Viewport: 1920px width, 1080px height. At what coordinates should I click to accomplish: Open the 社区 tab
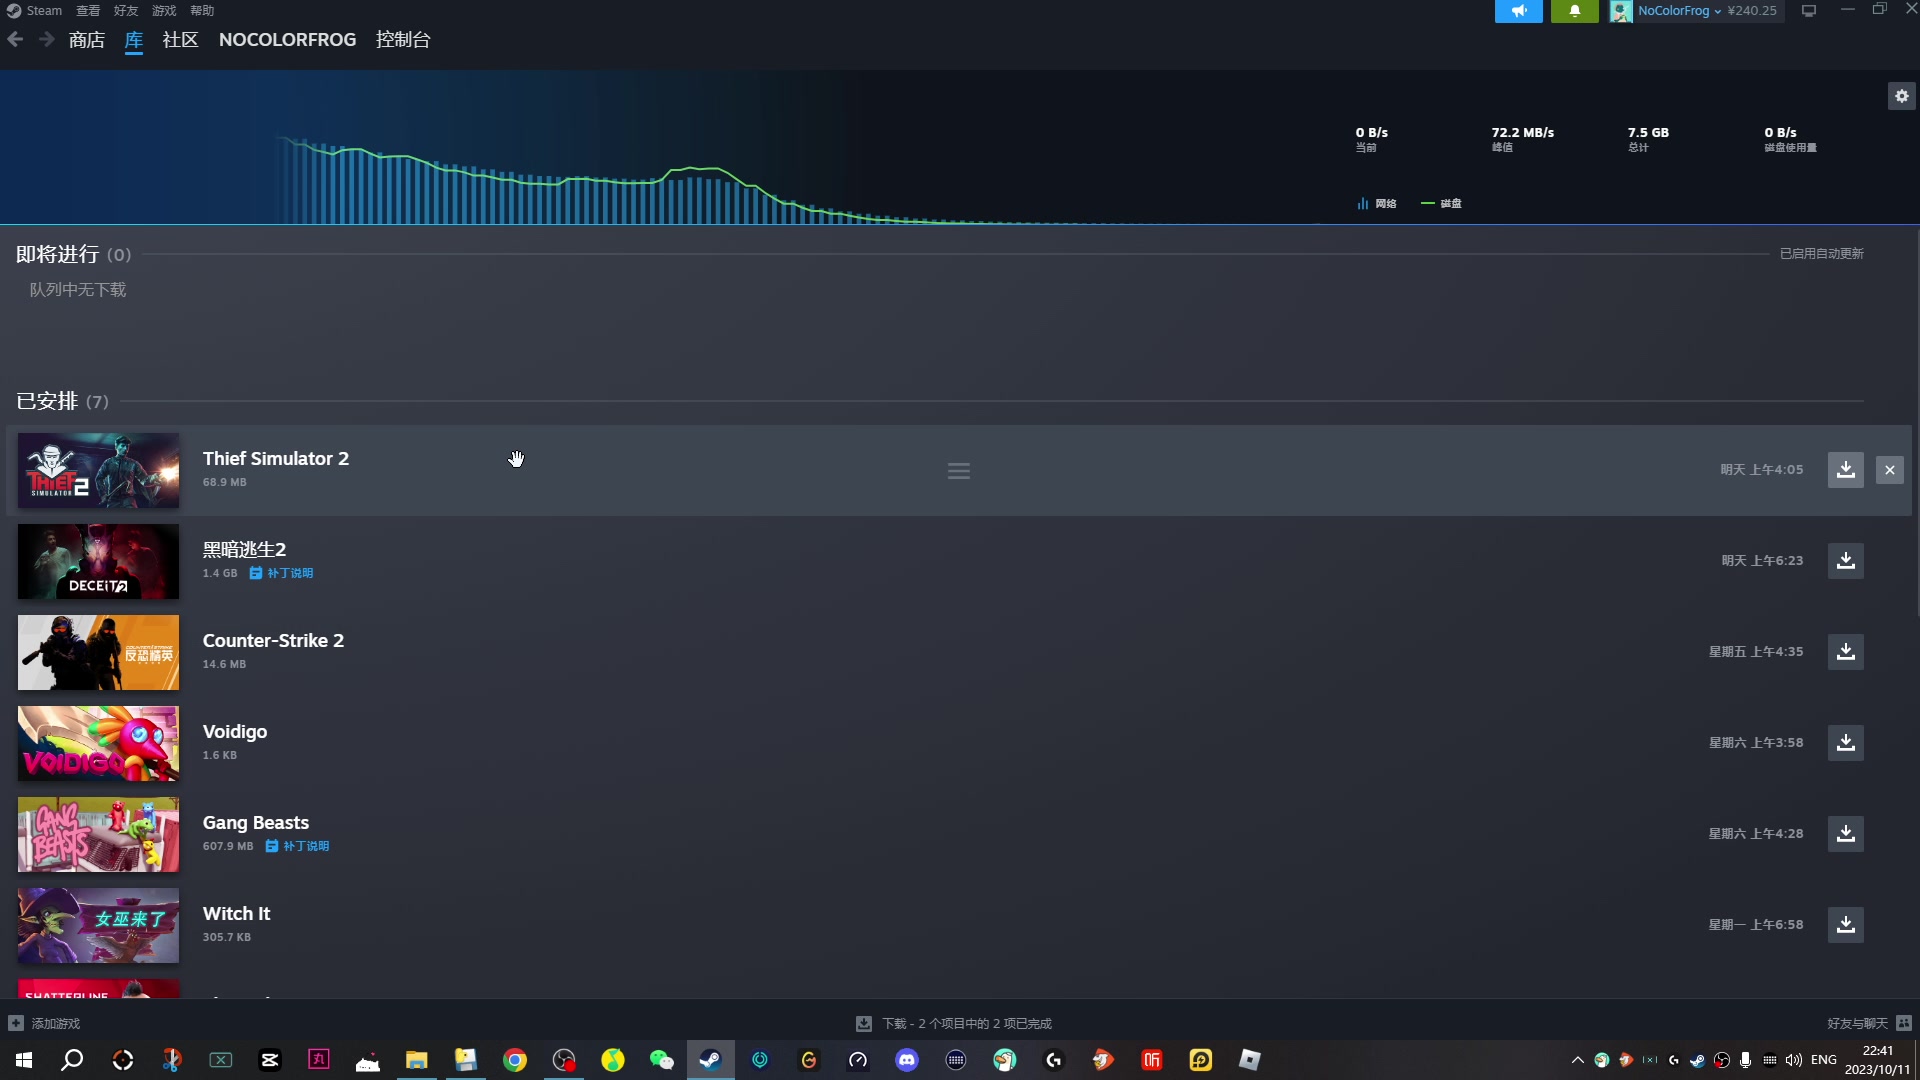point(180,40)
